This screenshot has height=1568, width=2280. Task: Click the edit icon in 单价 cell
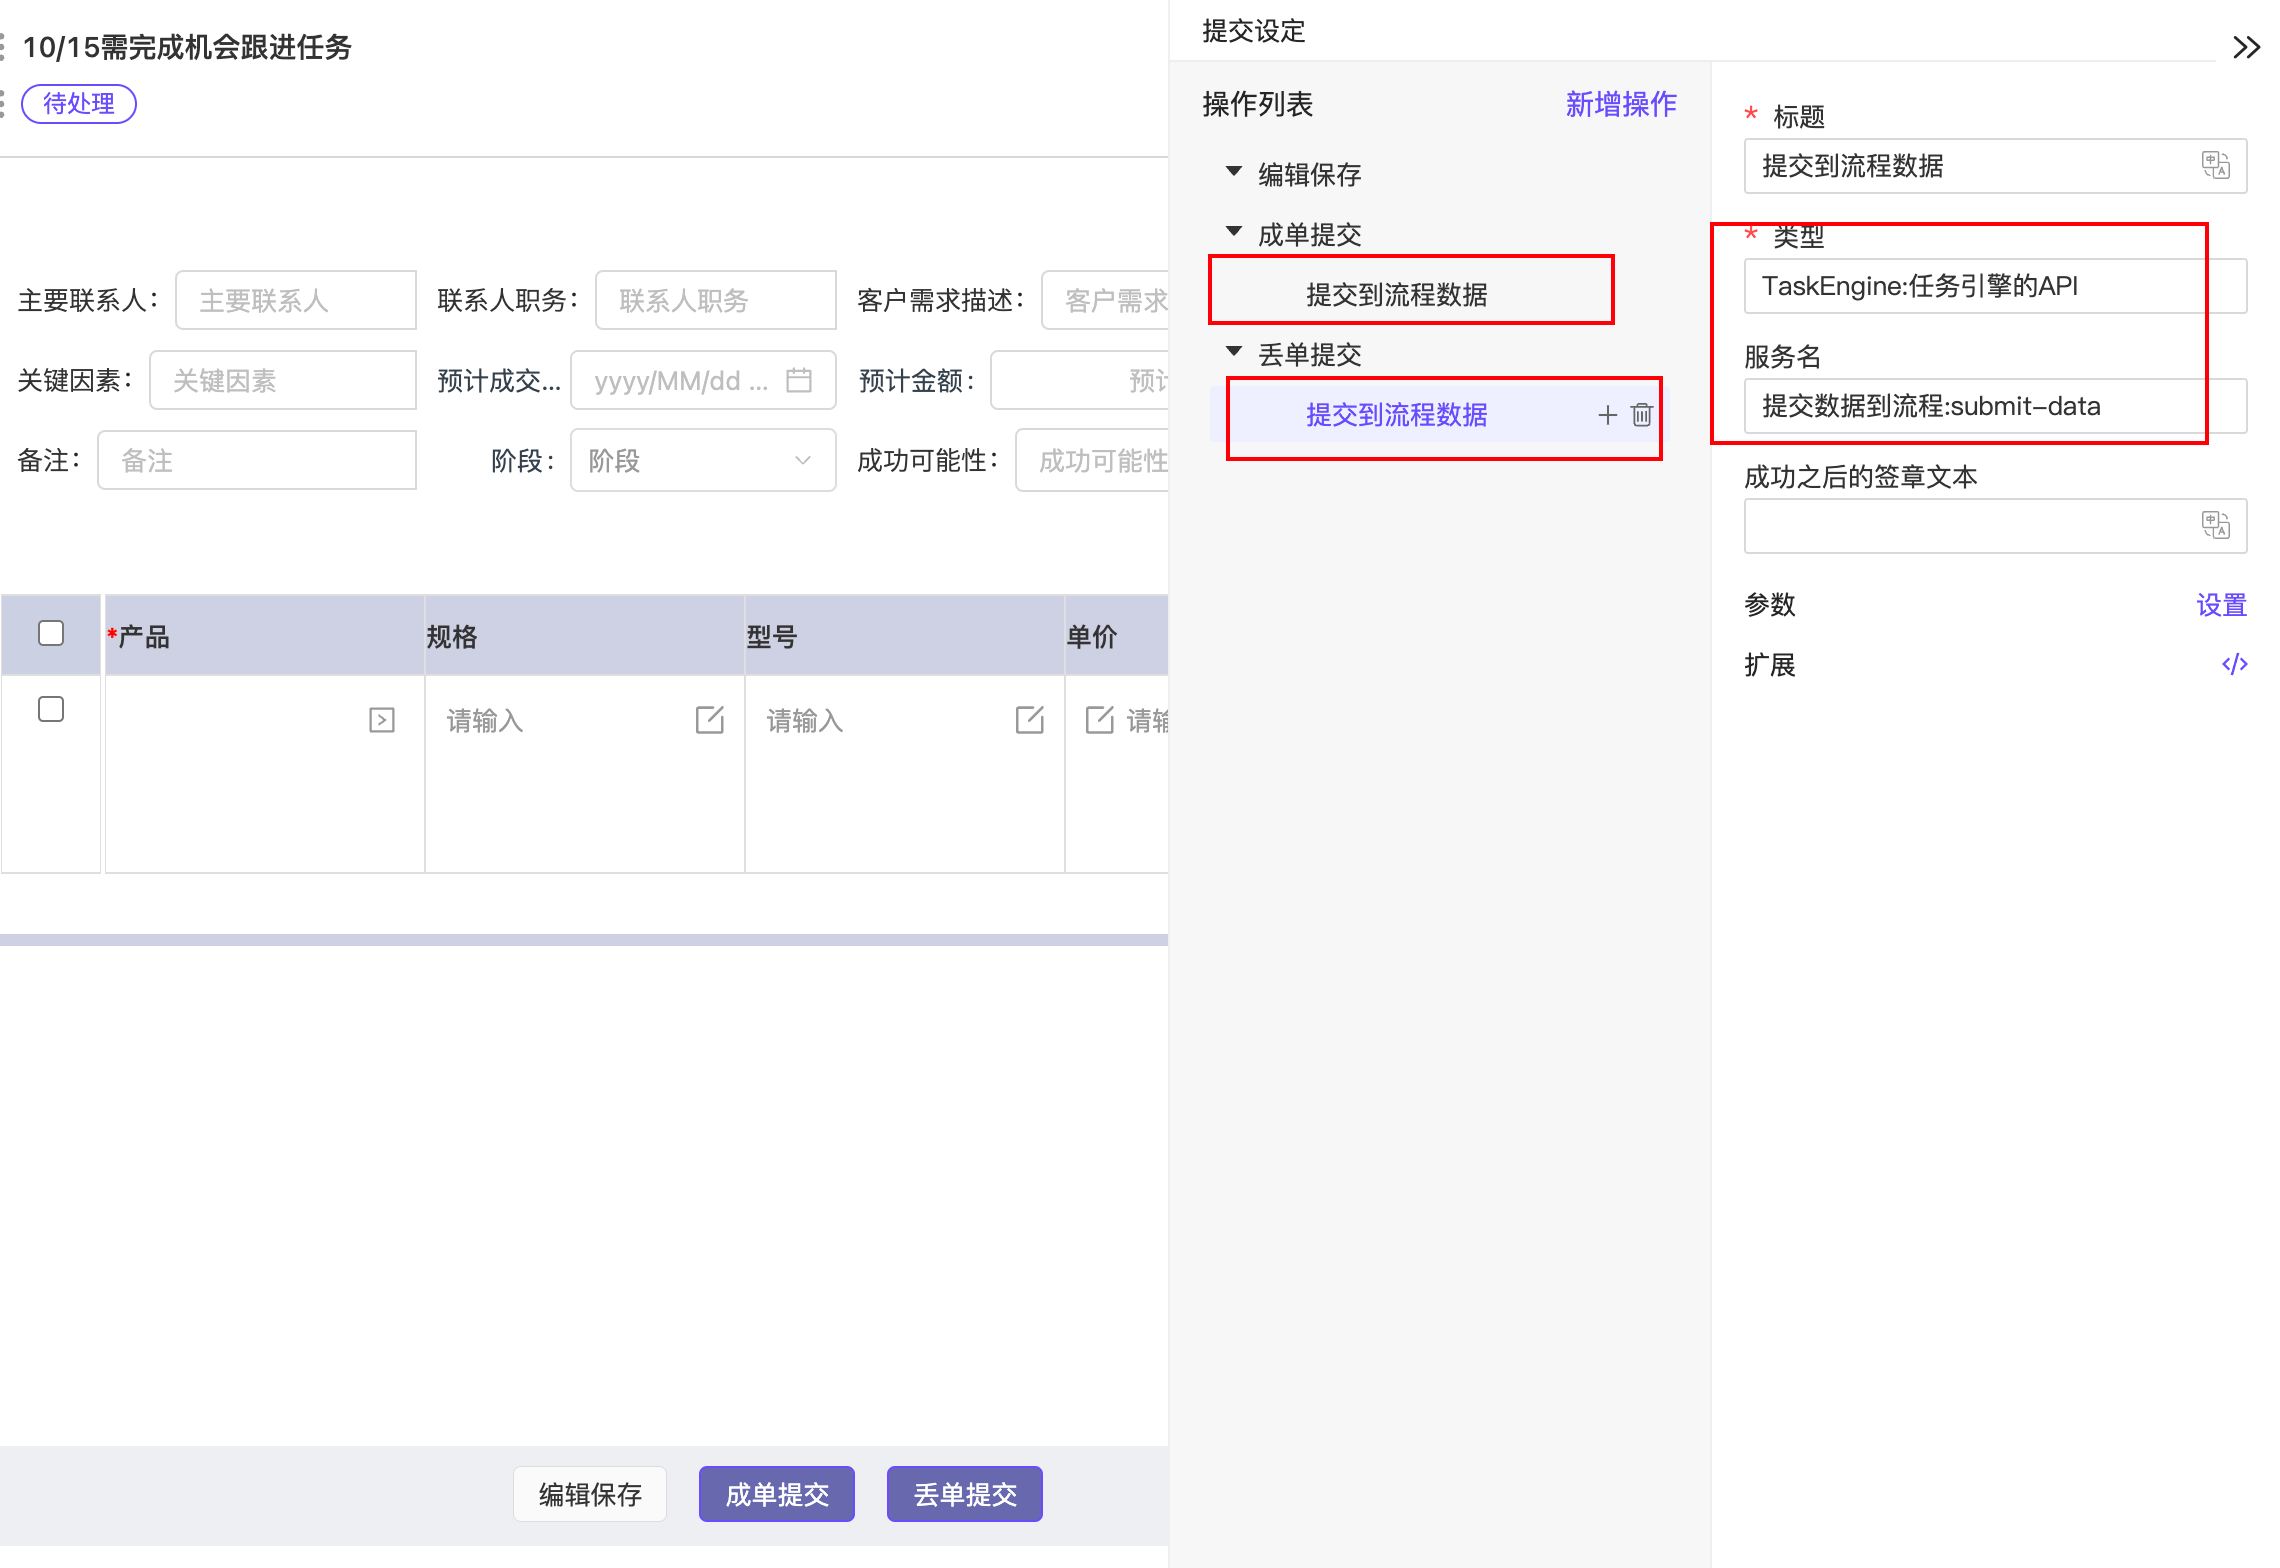1099,720
